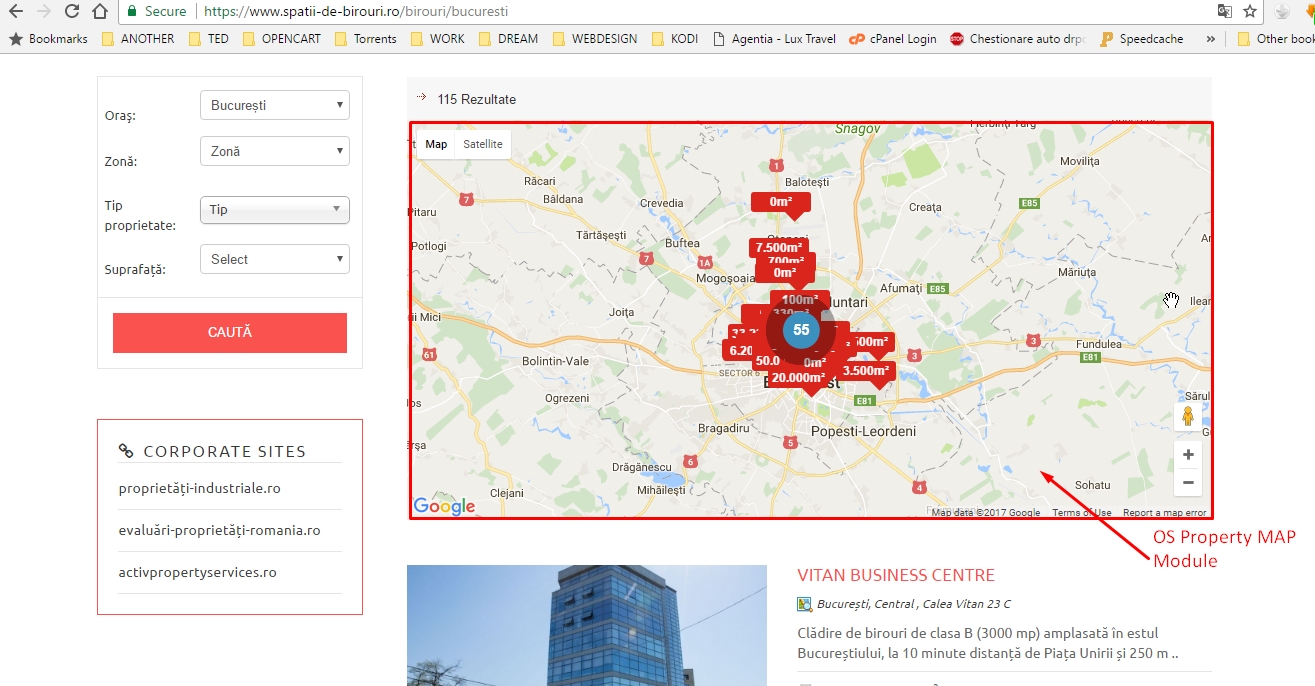
Task: Open the TED bookmarks folder
Action: tap(208, 39)
